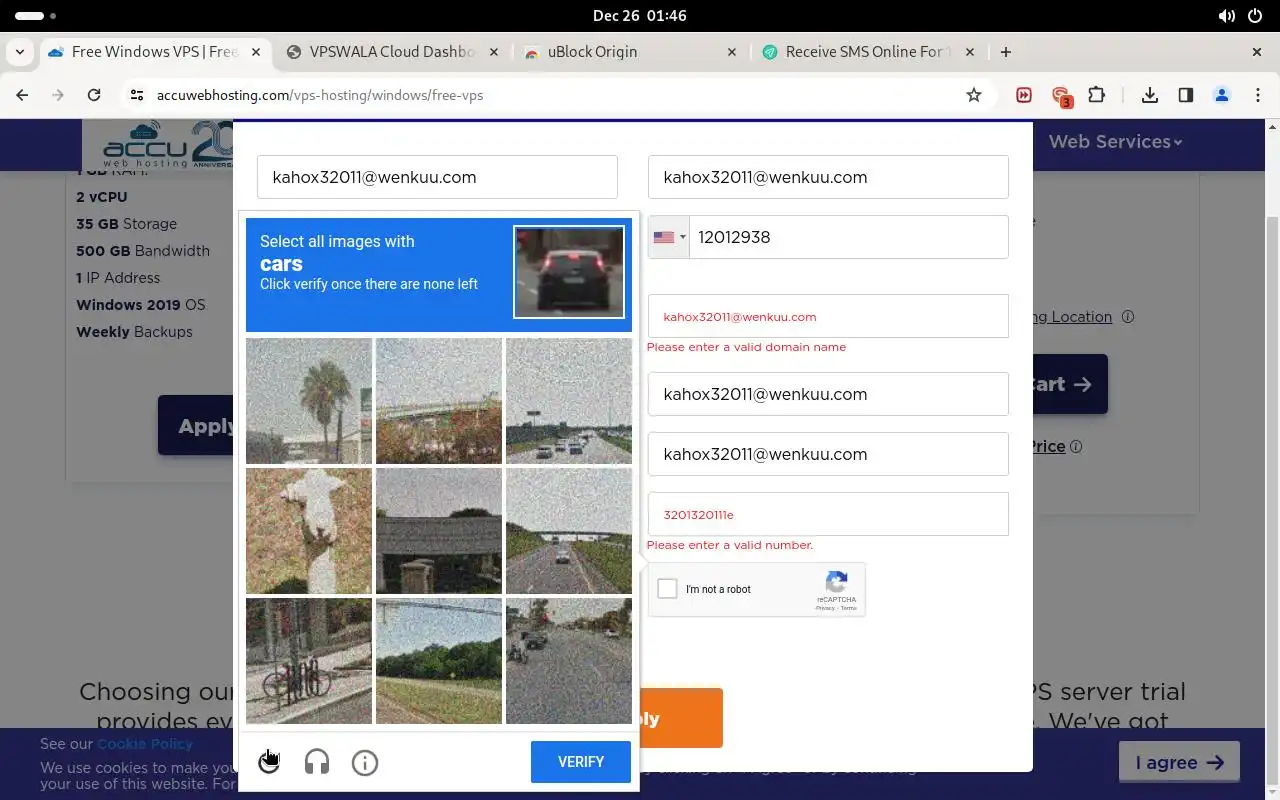Screen dimensions: 1280x800
Task: Expand the Web Services menu
Action: coord(1115,142)
